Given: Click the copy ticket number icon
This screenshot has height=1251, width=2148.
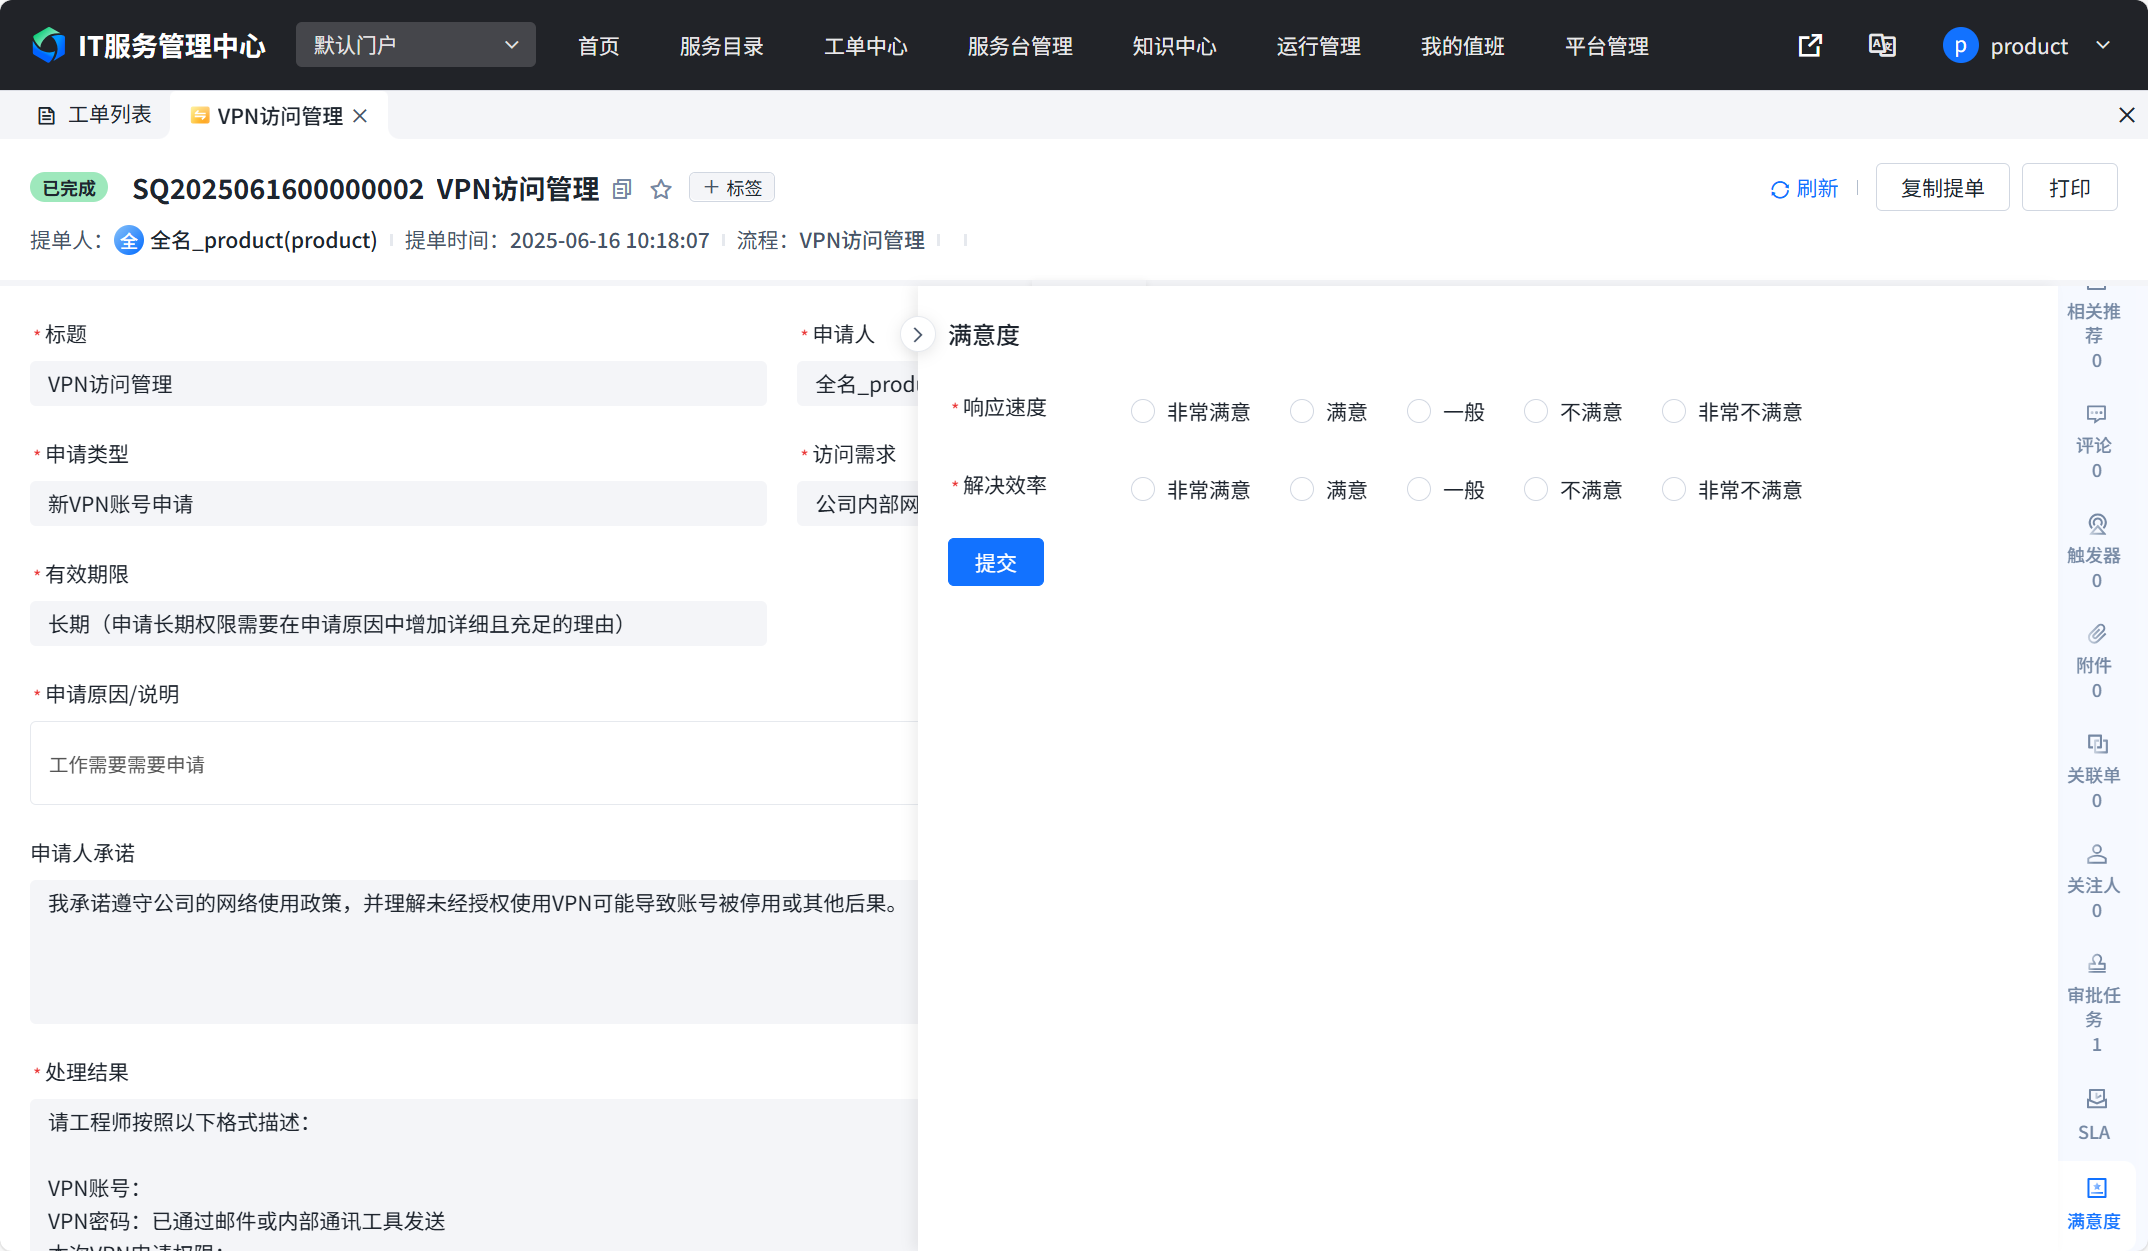Looking at the screenshot, I should point(622,189).
